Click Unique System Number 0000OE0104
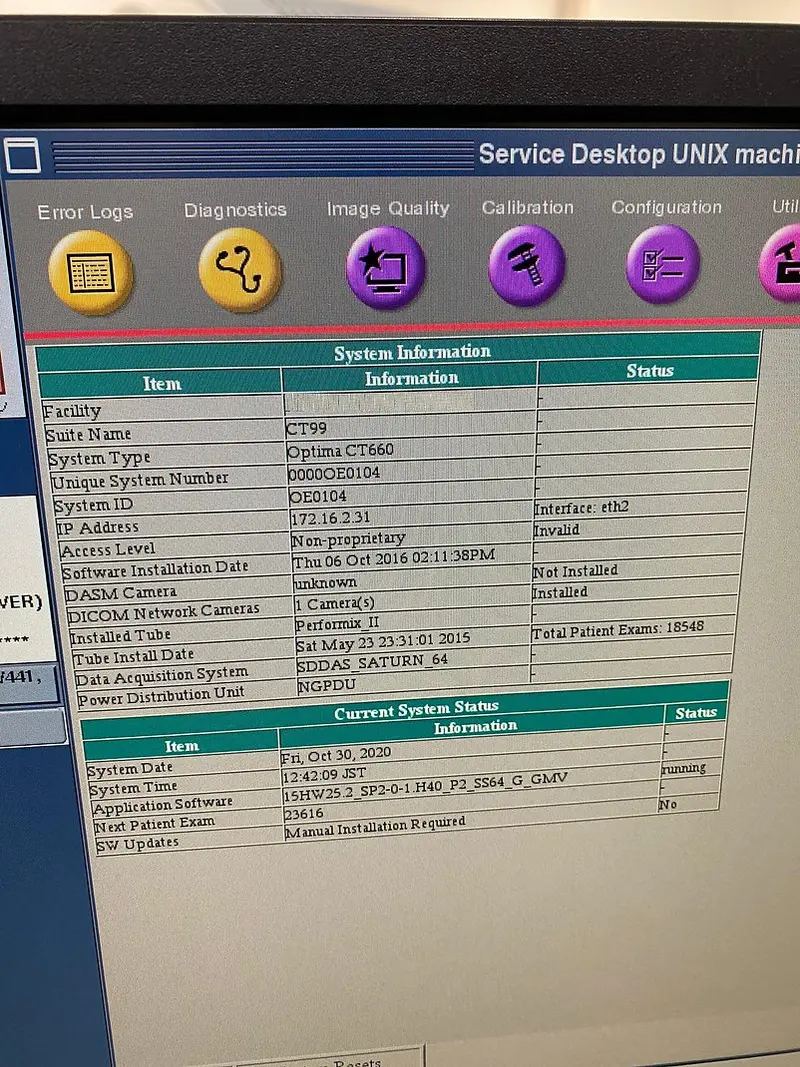The height and width of the screenshot is (1067, 800). (x=333, y=473)
